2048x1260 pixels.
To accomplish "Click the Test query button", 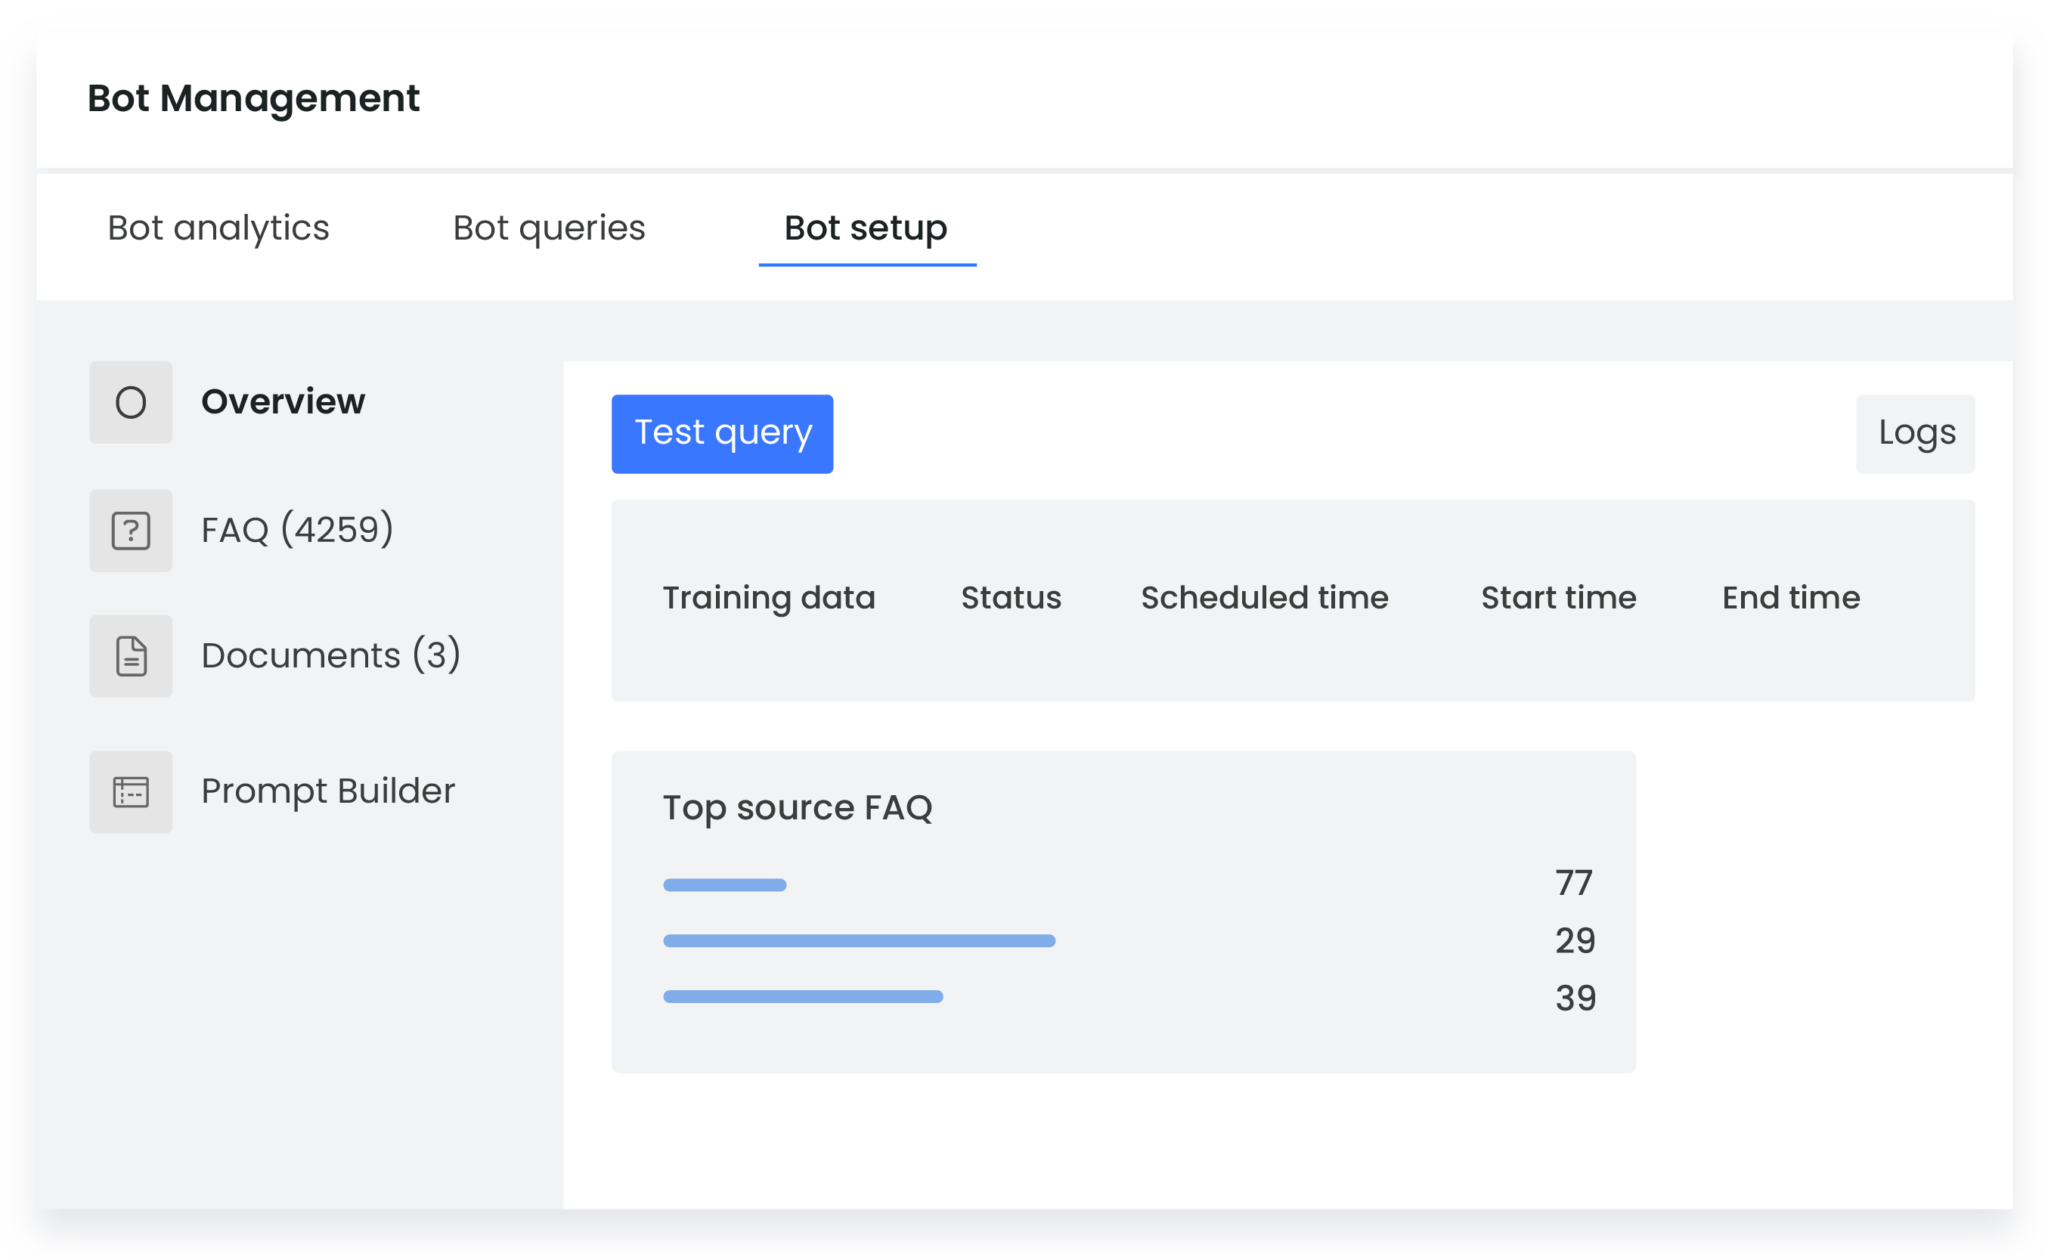I will point(722,433).
